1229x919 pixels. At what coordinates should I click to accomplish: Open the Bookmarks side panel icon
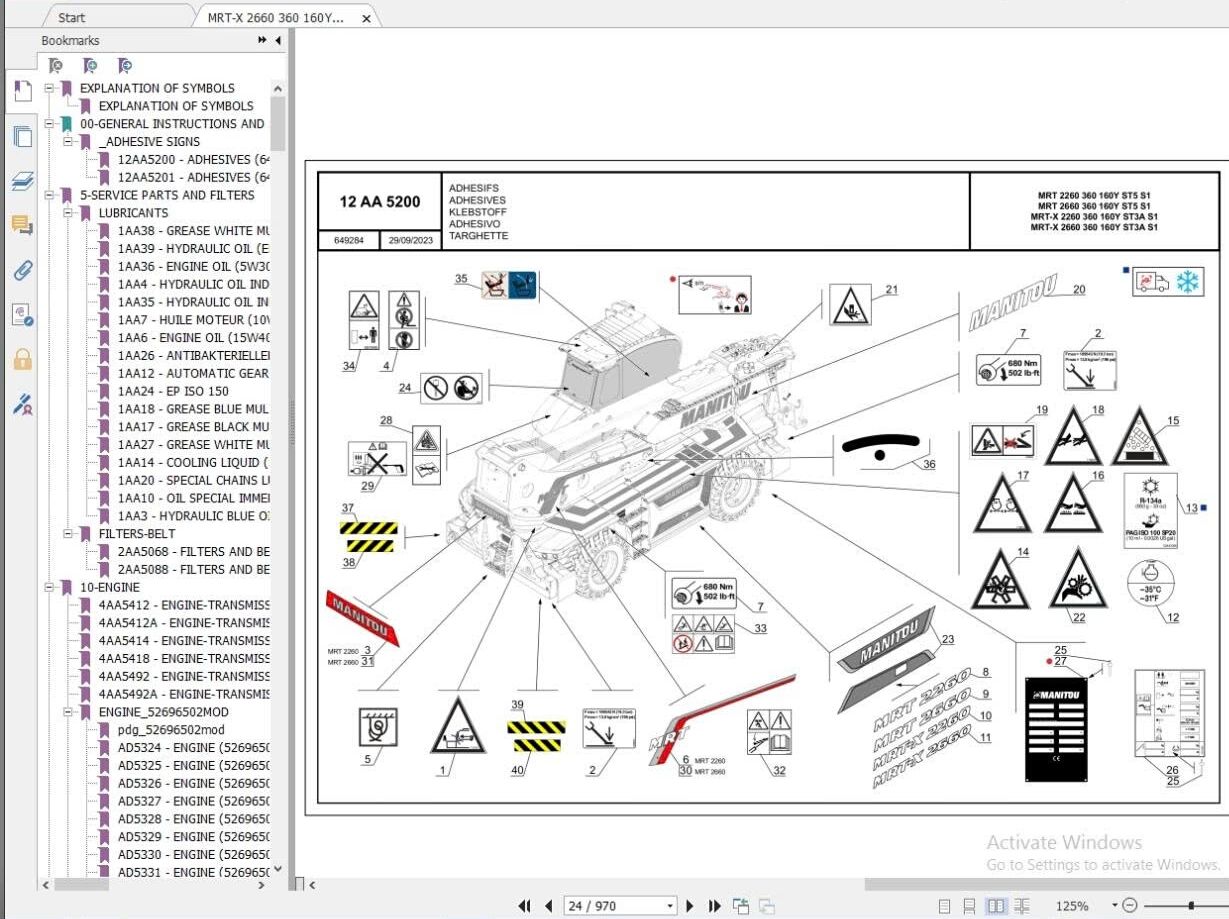pyautogui.click(x=22, y=91)
